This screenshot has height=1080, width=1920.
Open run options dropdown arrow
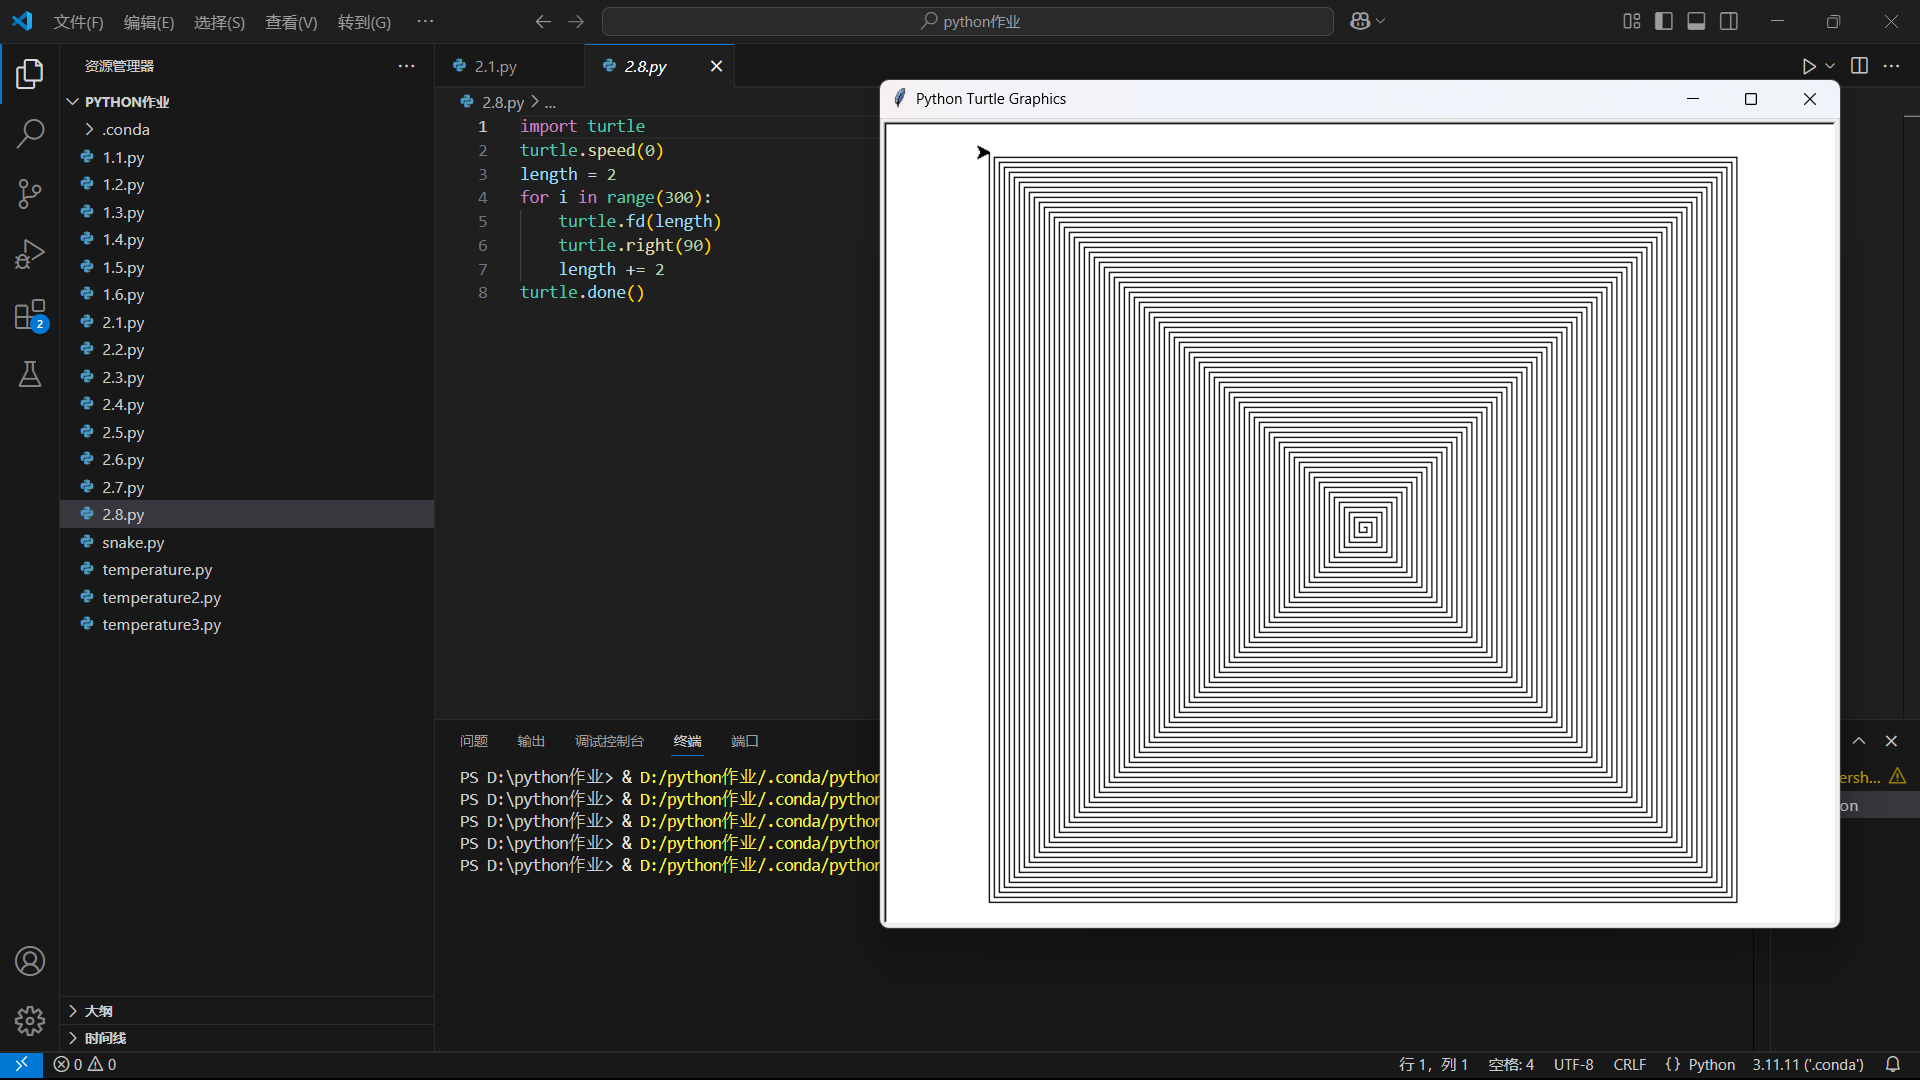pyautogui.click(x=1830, y=66)
